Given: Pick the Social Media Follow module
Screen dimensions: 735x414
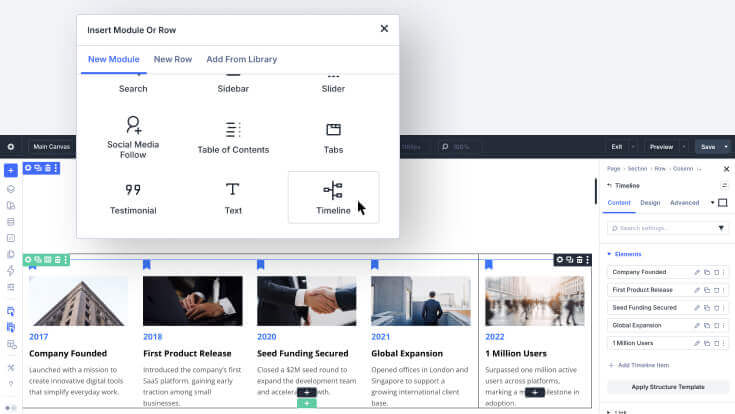Looking at the screenshot, I should [133, 137].
